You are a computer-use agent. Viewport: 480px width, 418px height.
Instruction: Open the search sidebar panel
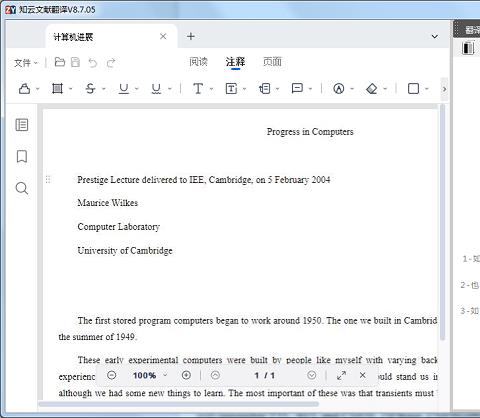(22, 188)
